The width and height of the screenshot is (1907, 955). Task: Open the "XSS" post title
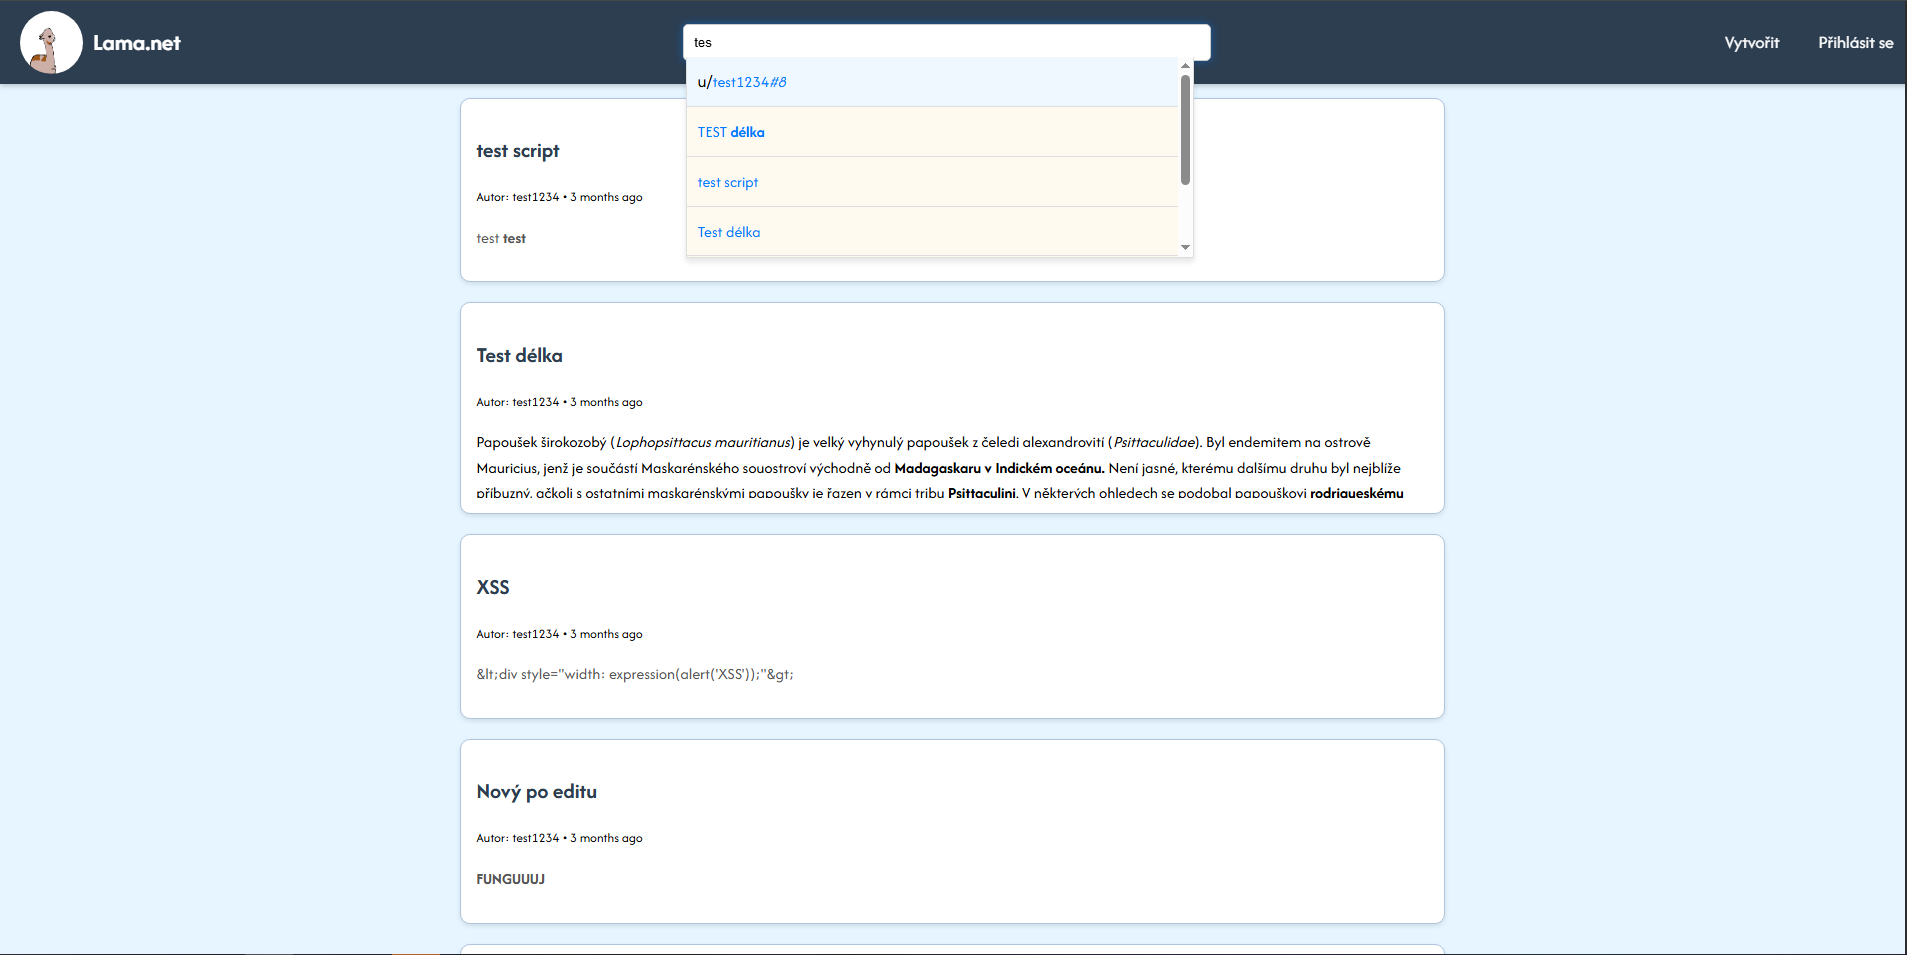[x=493, y=588]
